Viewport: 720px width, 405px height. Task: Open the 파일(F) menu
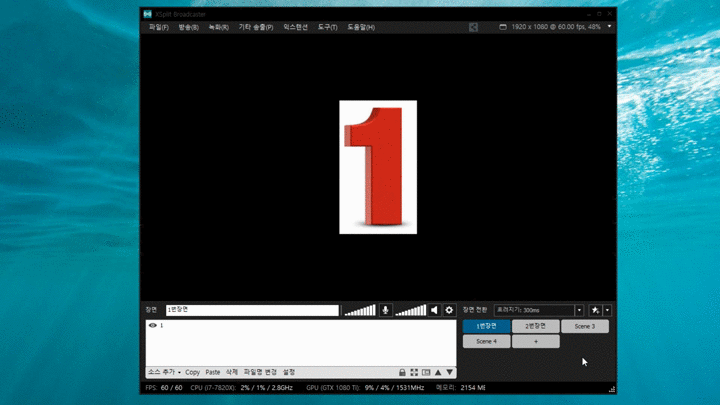coord(159,27)
